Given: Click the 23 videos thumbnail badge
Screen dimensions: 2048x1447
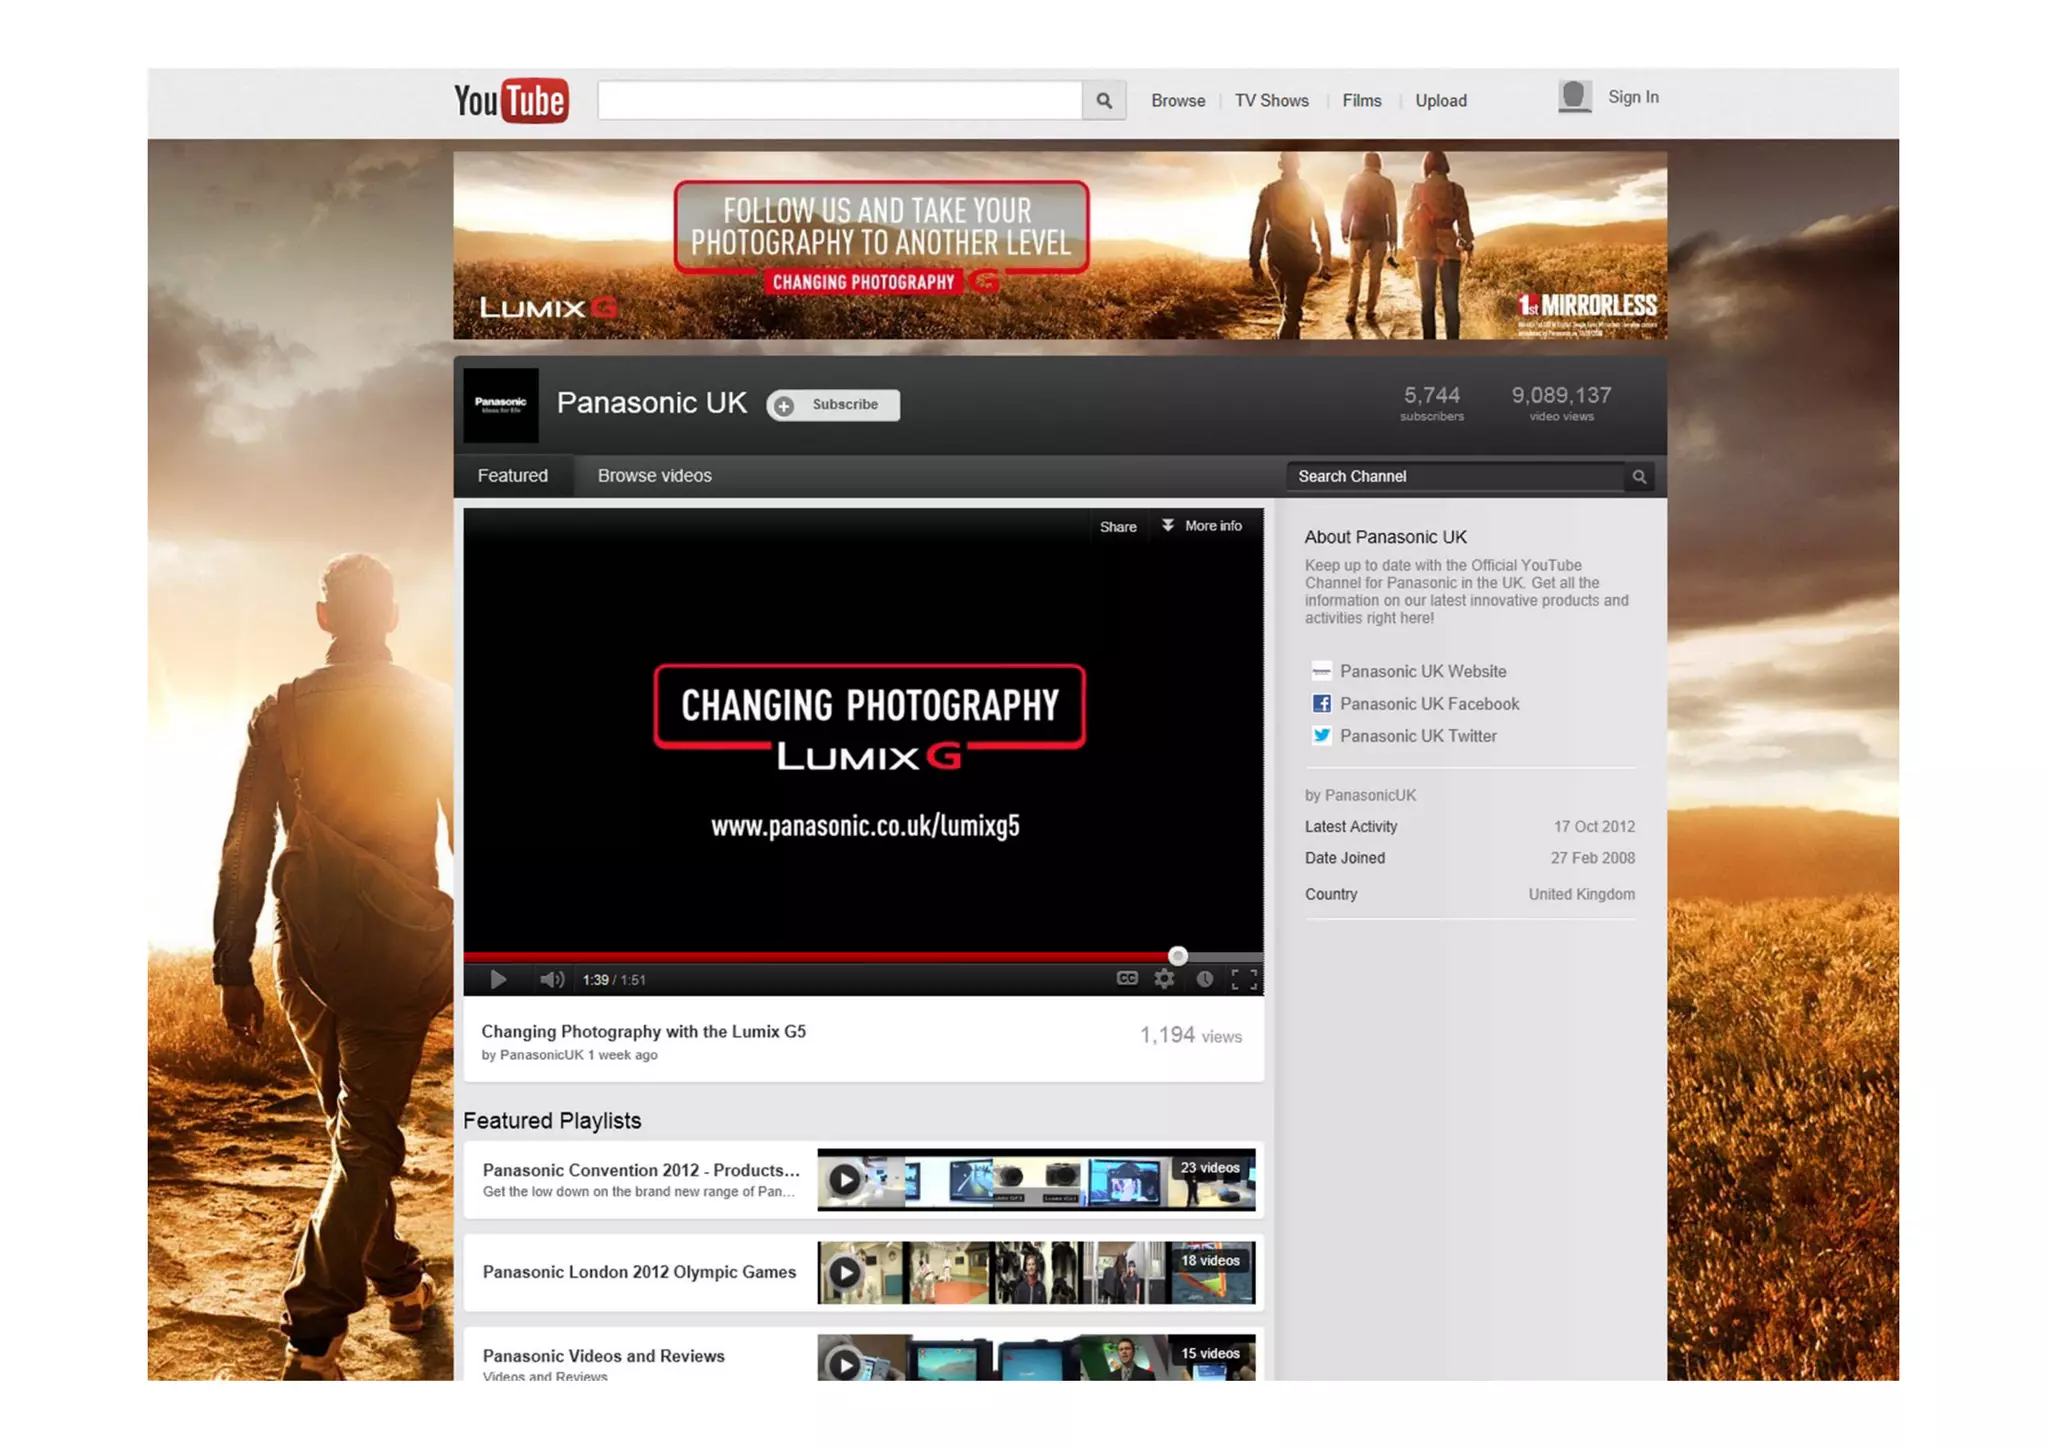Looking at the screenshot, I should [x=1210, y=1168].
